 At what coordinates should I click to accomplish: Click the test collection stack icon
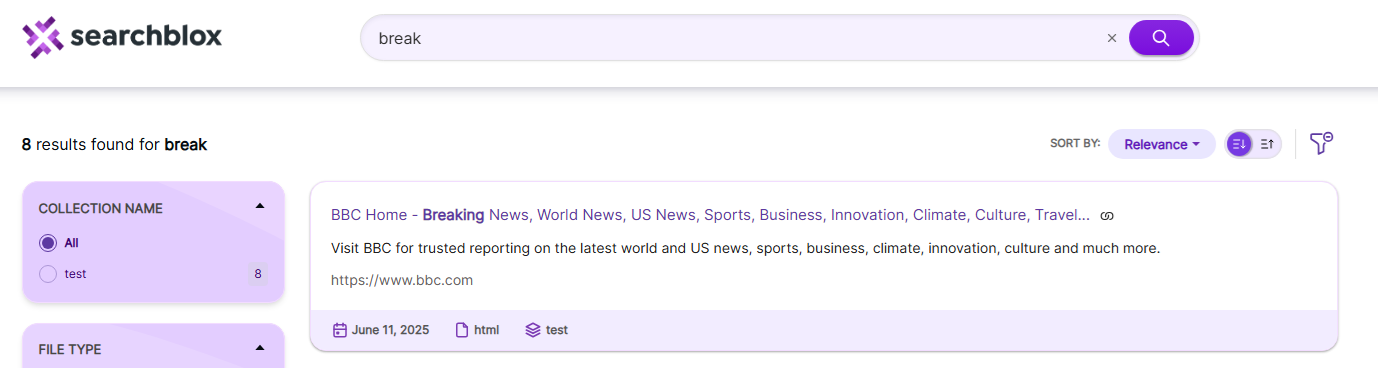pos(532,330)
